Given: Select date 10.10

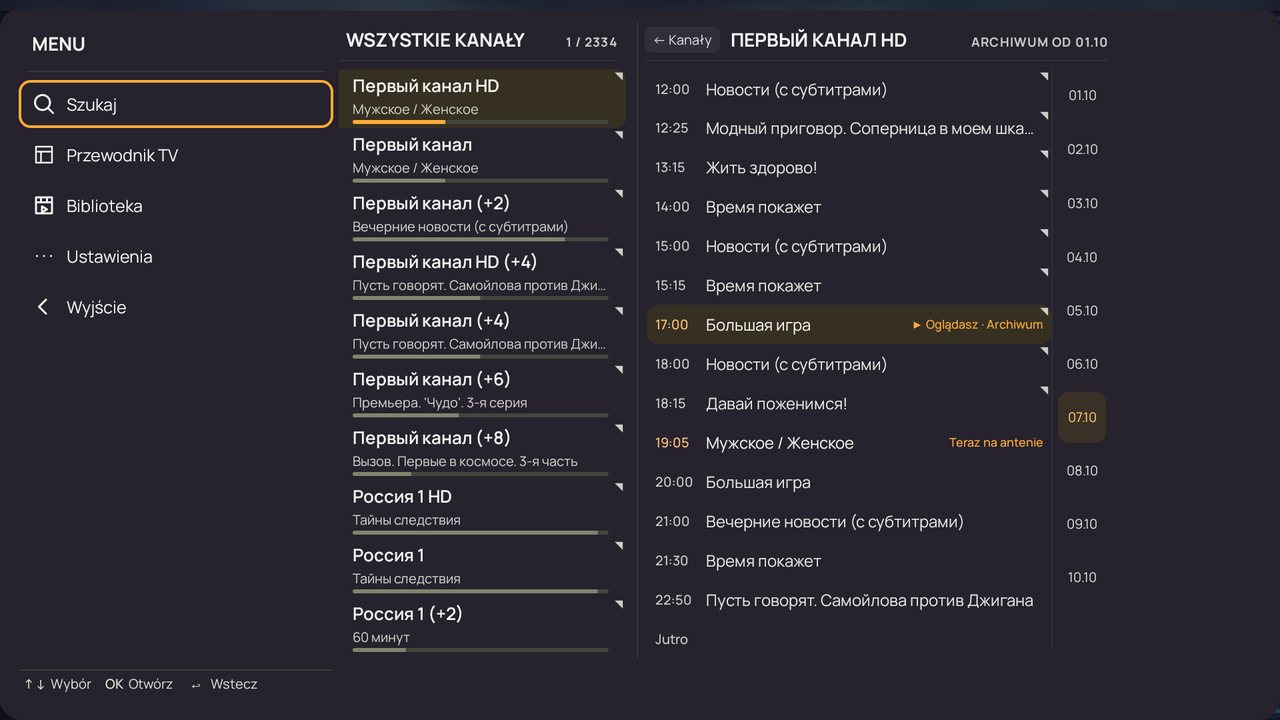Looking at the screenshot, I should click(1082, 578).
